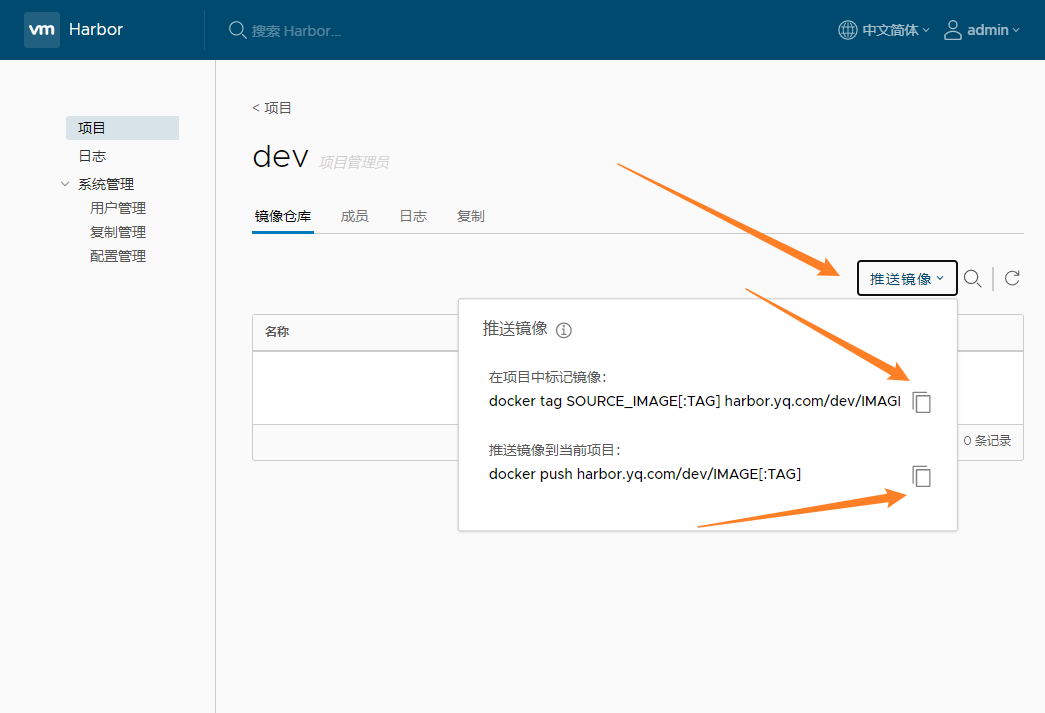Image resolution: width=1045 pixels, height=713 pixels.
Task: Click the admin user avatar icon
Action: [952, 30]
